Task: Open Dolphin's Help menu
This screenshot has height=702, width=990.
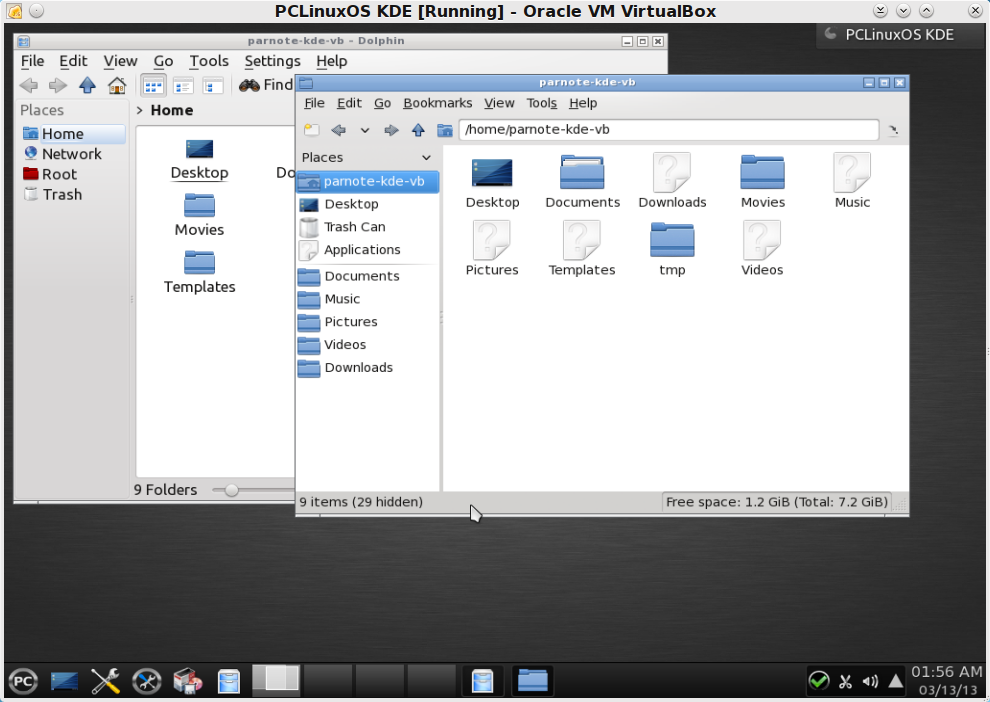Action: point(331,61)
